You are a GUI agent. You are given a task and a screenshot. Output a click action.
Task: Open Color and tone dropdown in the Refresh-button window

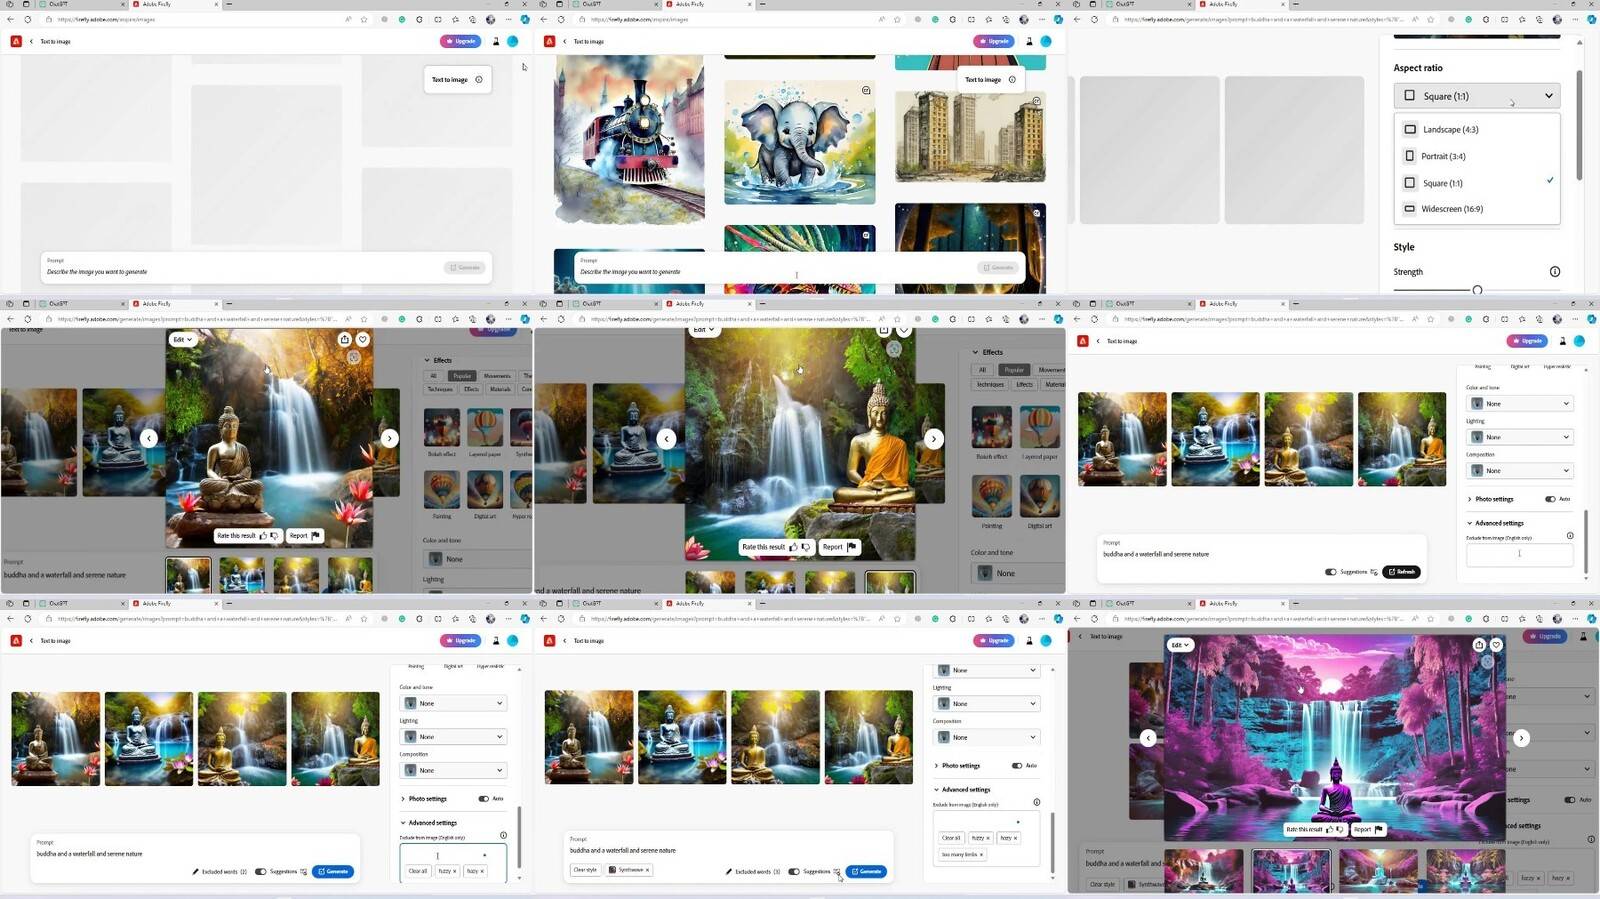[x=1519, y=404]
